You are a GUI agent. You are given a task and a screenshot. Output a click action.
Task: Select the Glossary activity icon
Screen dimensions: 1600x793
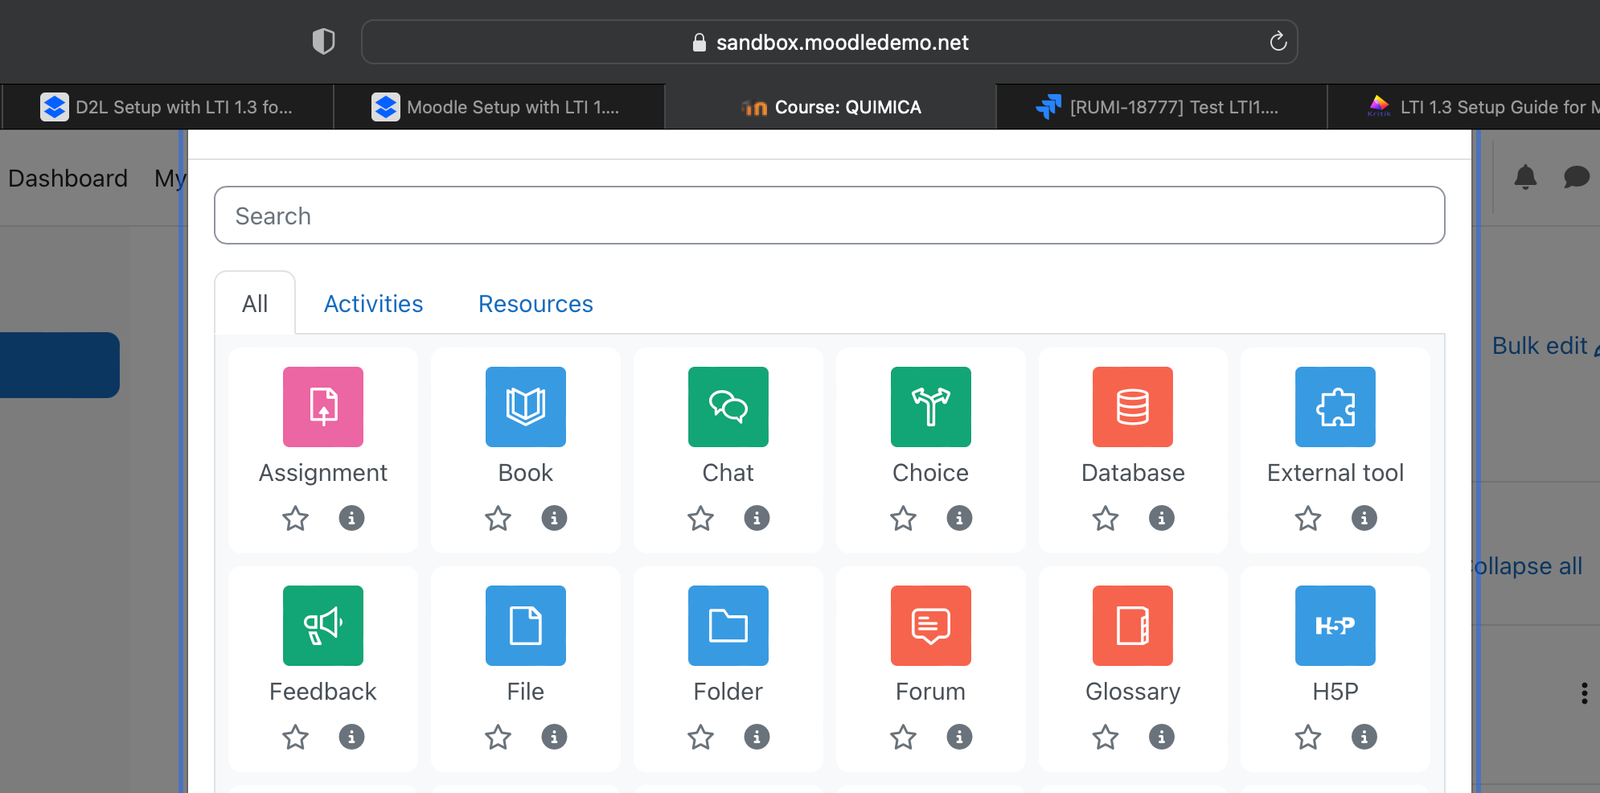(1133, 626)
